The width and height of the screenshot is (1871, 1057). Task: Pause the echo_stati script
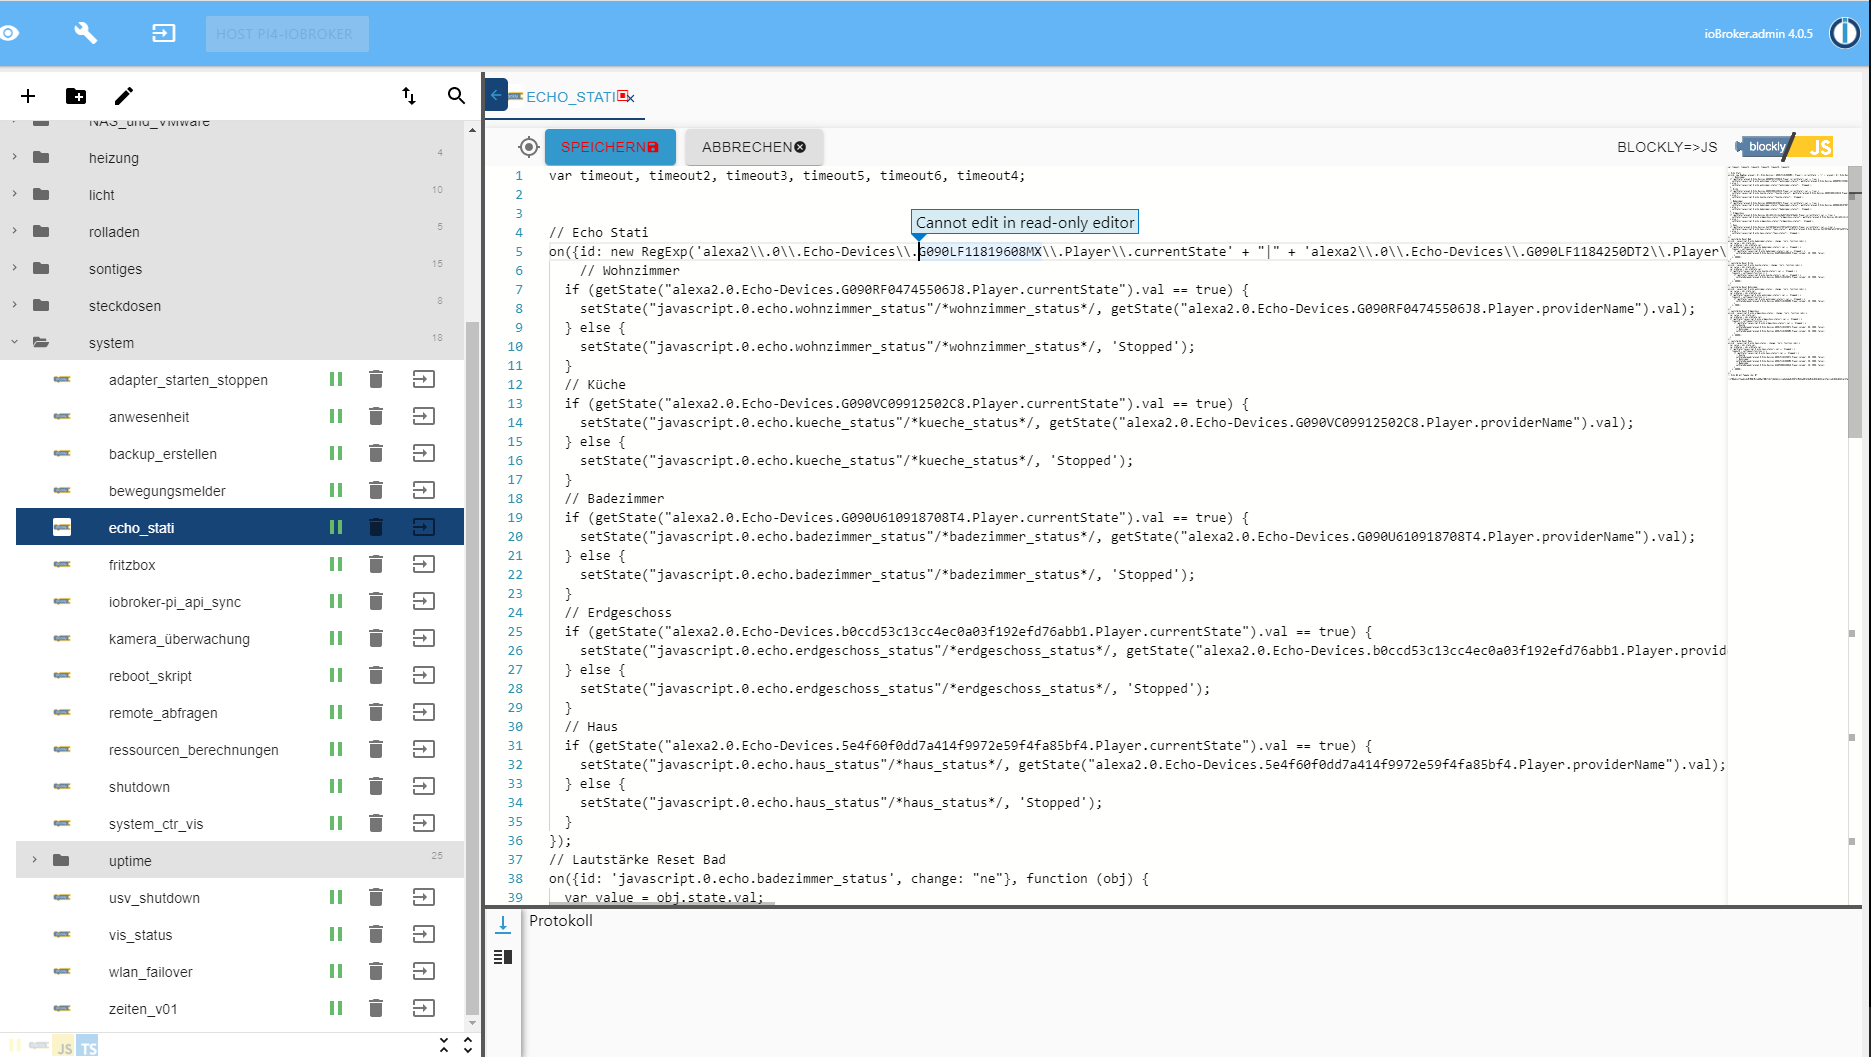point(336,527)
